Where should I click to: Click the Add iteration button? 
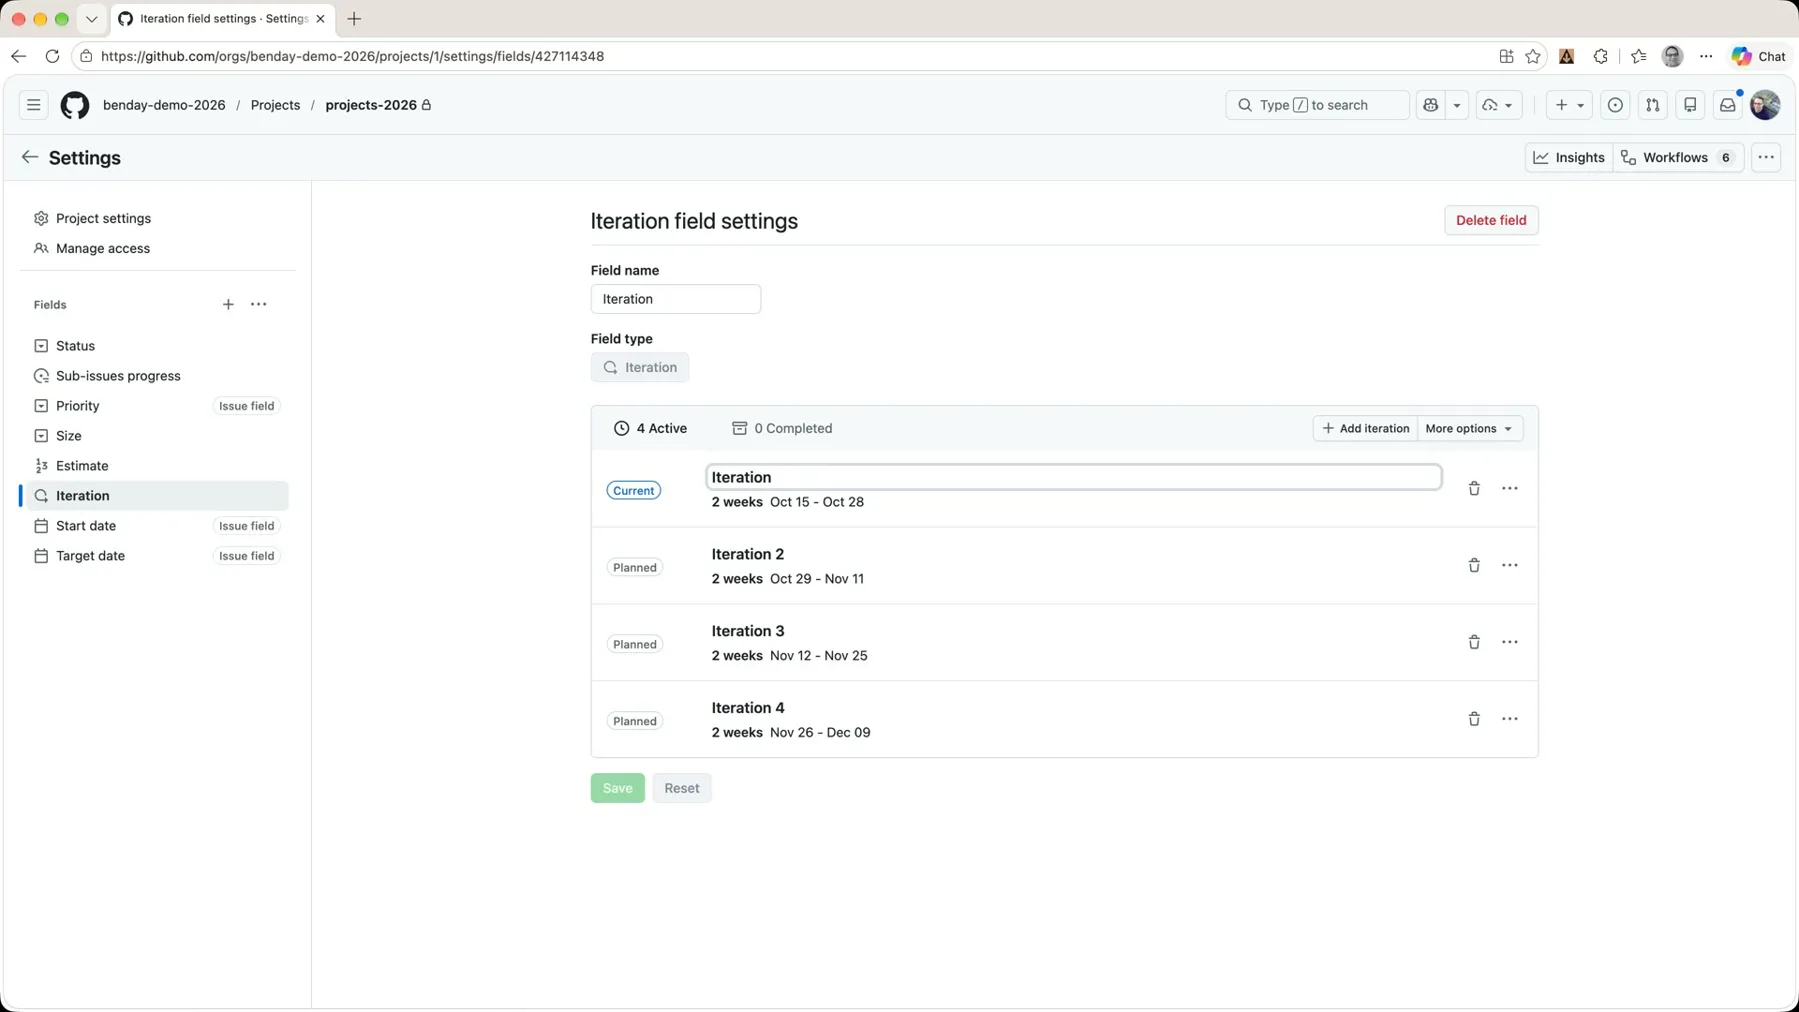pyautogui.click(x=1365, y=428)
